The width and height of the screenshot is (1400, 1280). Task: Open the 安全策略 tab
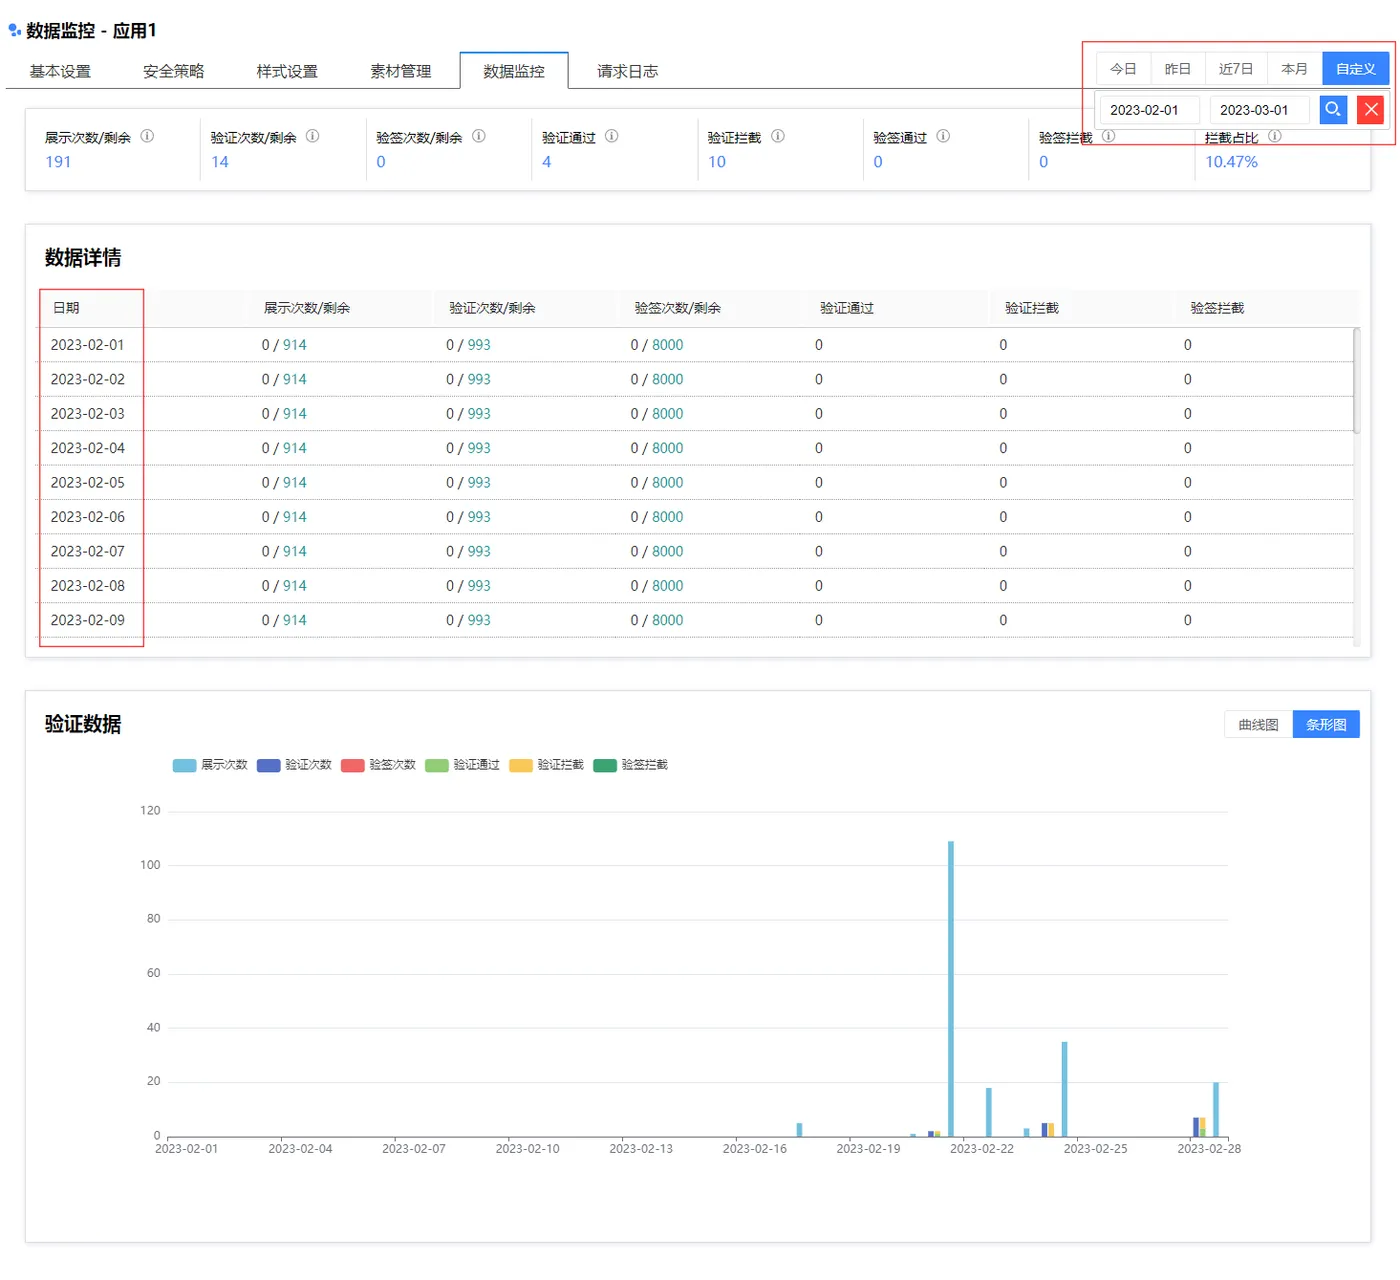pyautogui.click(x=173, y=71)
